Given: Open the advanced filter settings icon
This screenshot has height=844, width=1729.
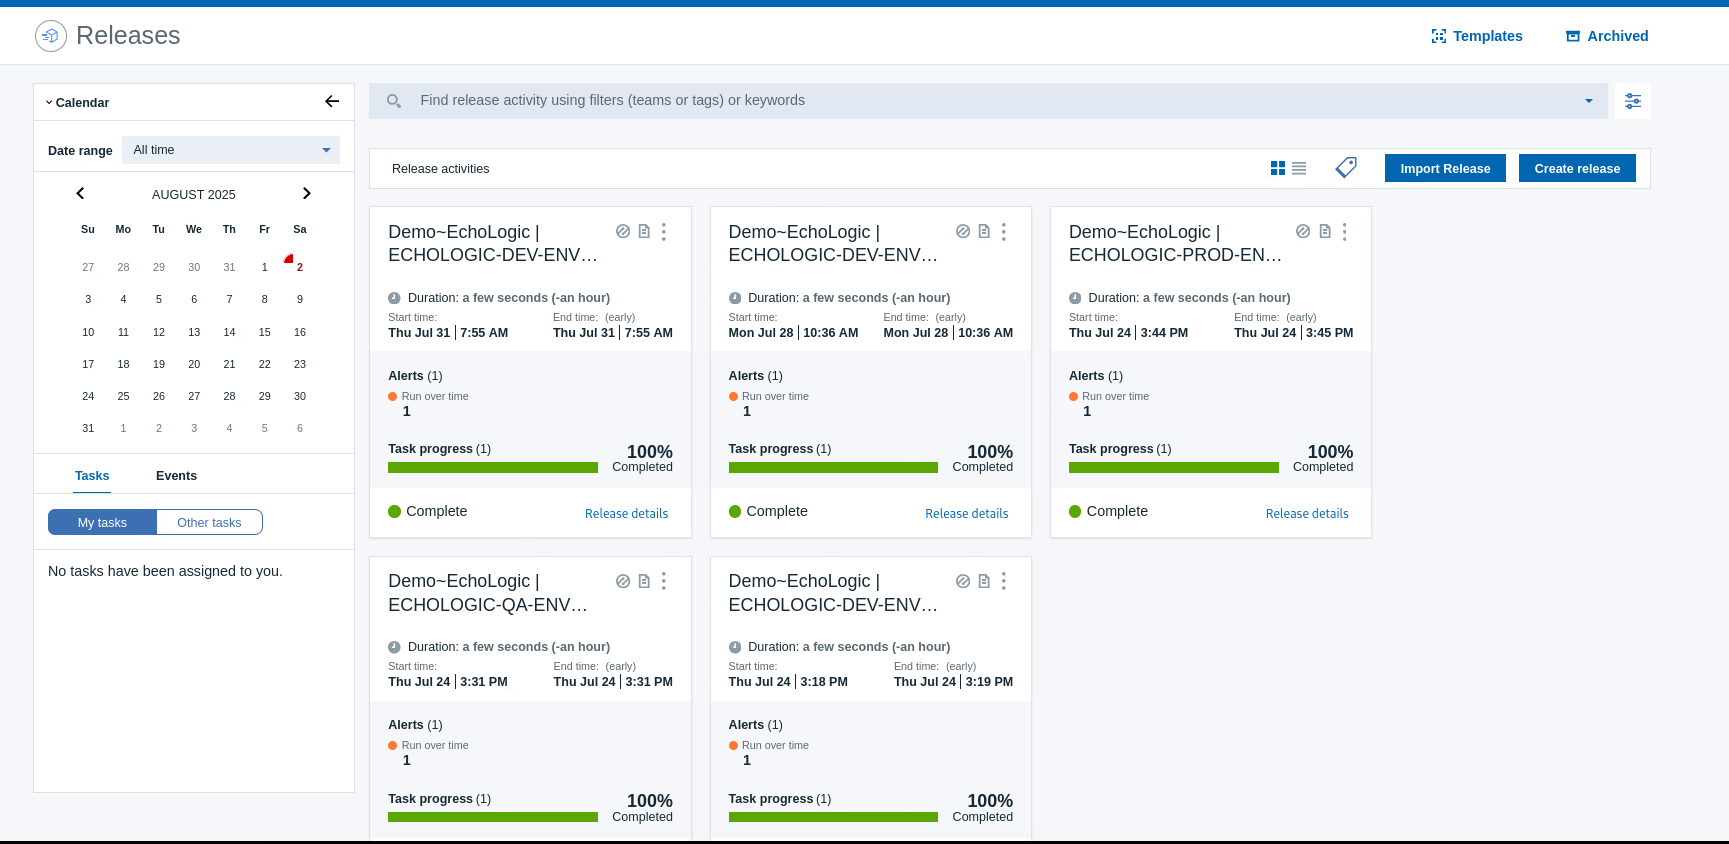Looking at the screenshot, I should (1633, 101).
